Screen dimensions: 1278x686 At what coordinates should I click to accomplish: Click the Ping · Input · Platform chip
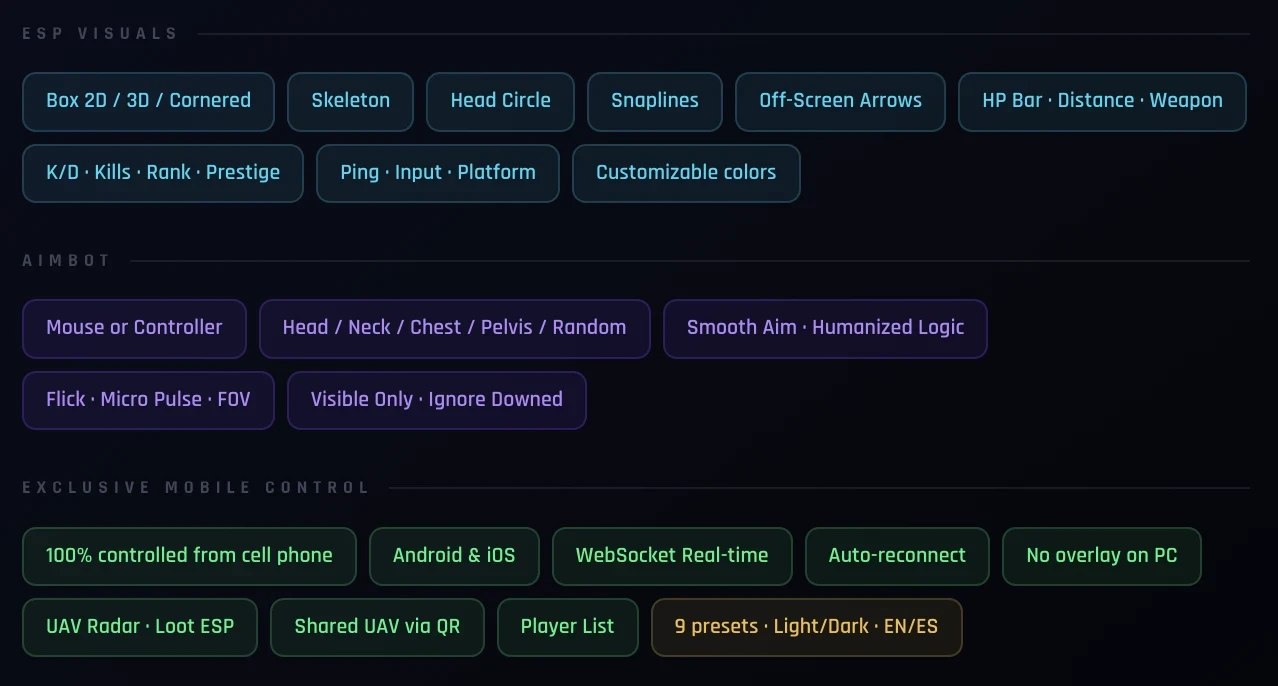[438, 173]
